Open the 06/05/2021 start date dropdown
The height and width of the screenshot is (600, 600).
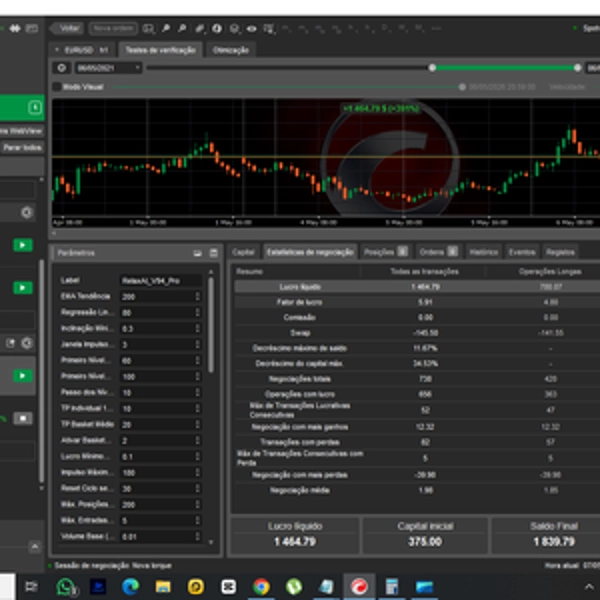(108, 68)
